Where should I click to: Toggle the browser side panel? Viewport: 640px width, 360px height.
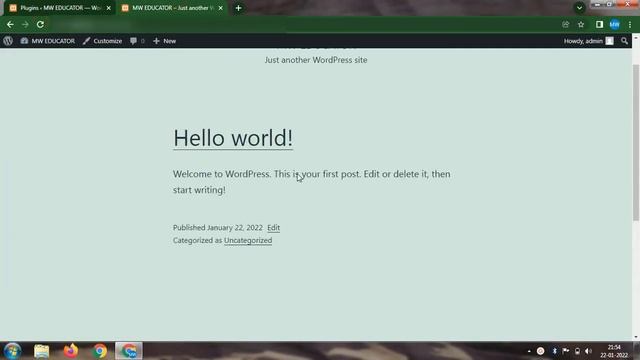[x=599, y=24]
